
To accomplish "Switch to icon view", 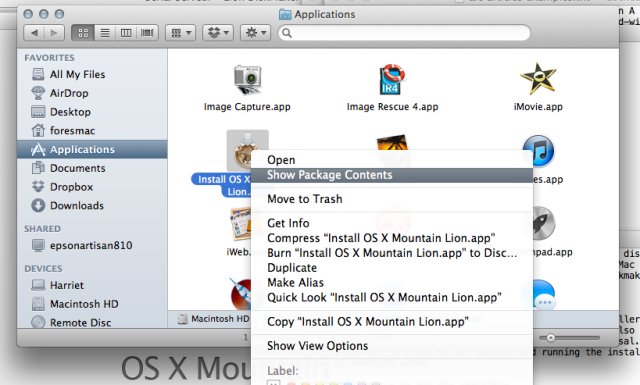I will click(83, 33).
